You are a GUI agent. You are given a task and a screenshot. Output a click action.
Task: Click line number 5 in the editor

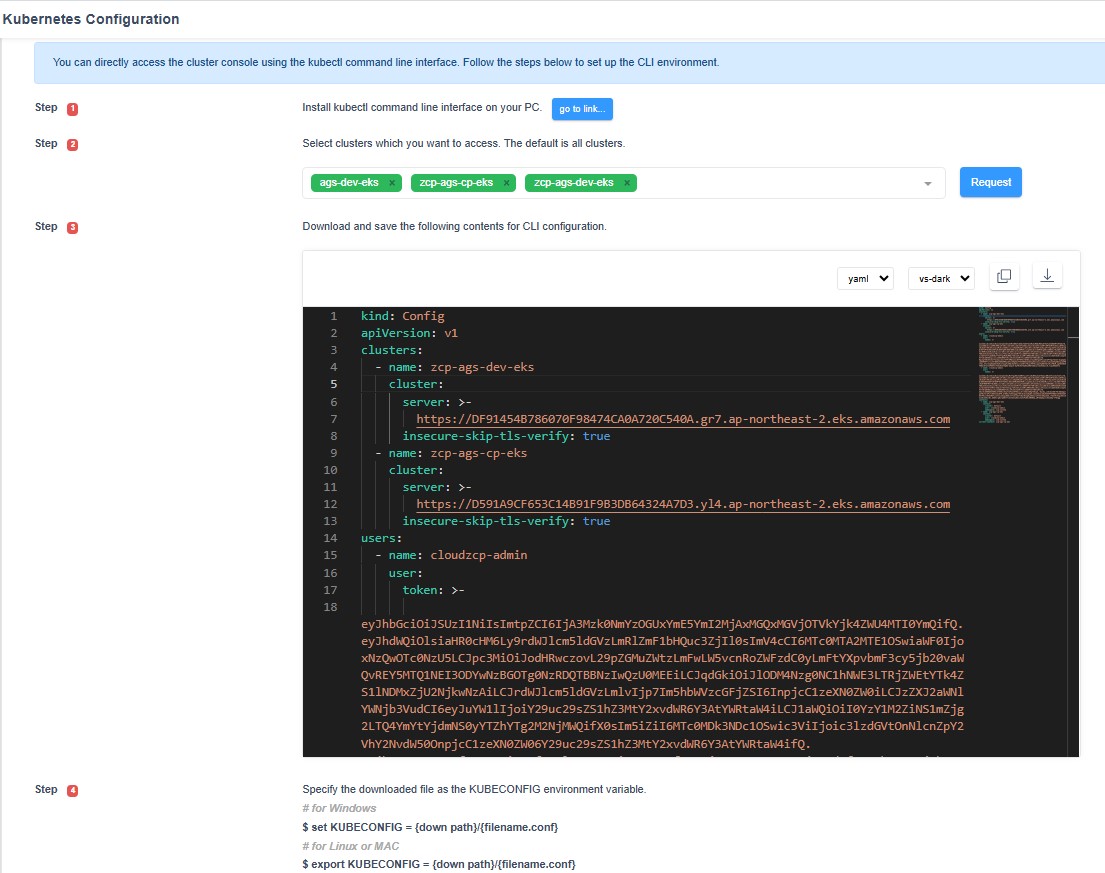[333, 384]
